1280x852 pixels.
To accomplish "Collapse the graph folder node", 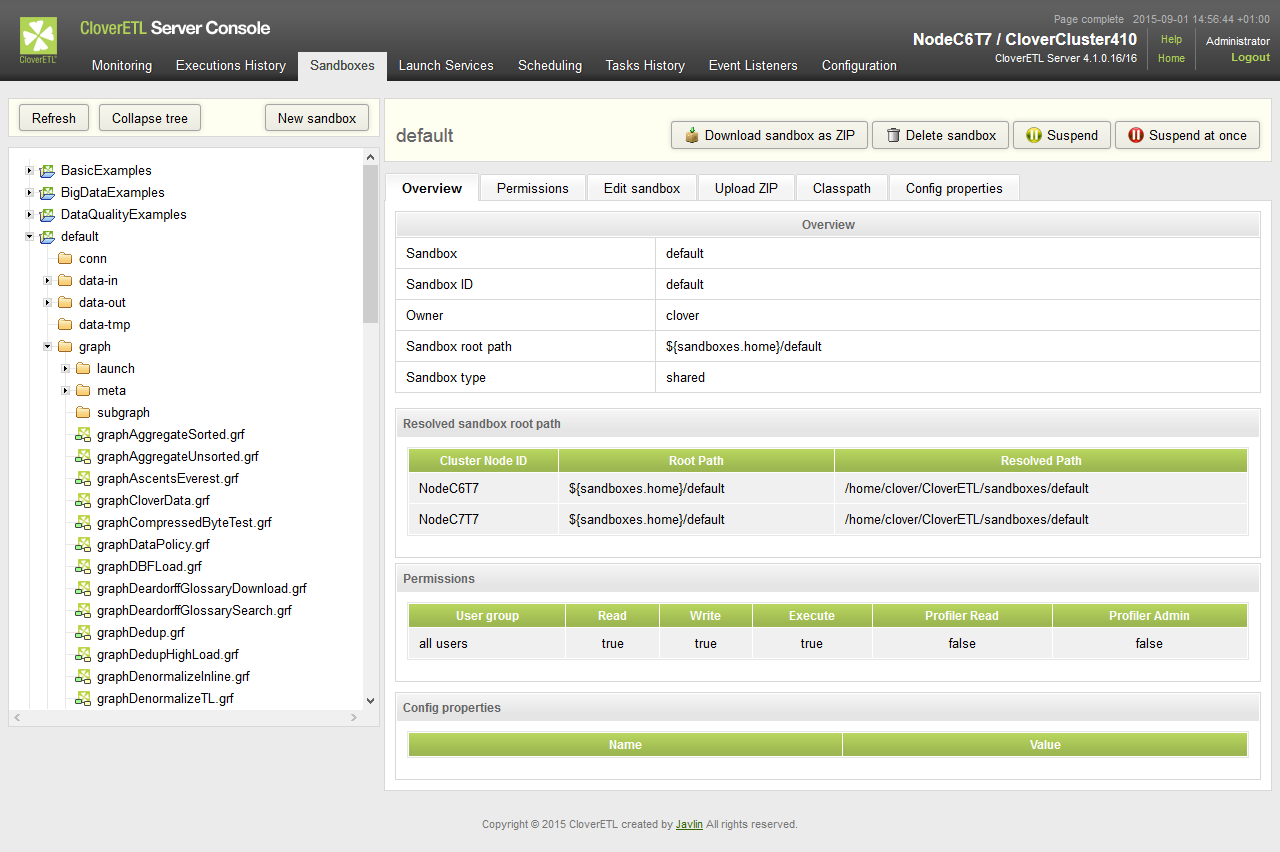I will pos(47,347).
